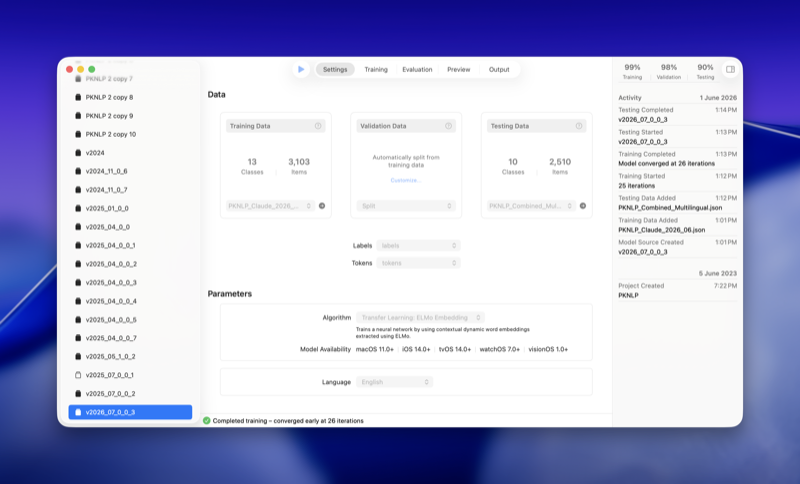Click Project Created PKNLP activity entry

coord(678,291)
